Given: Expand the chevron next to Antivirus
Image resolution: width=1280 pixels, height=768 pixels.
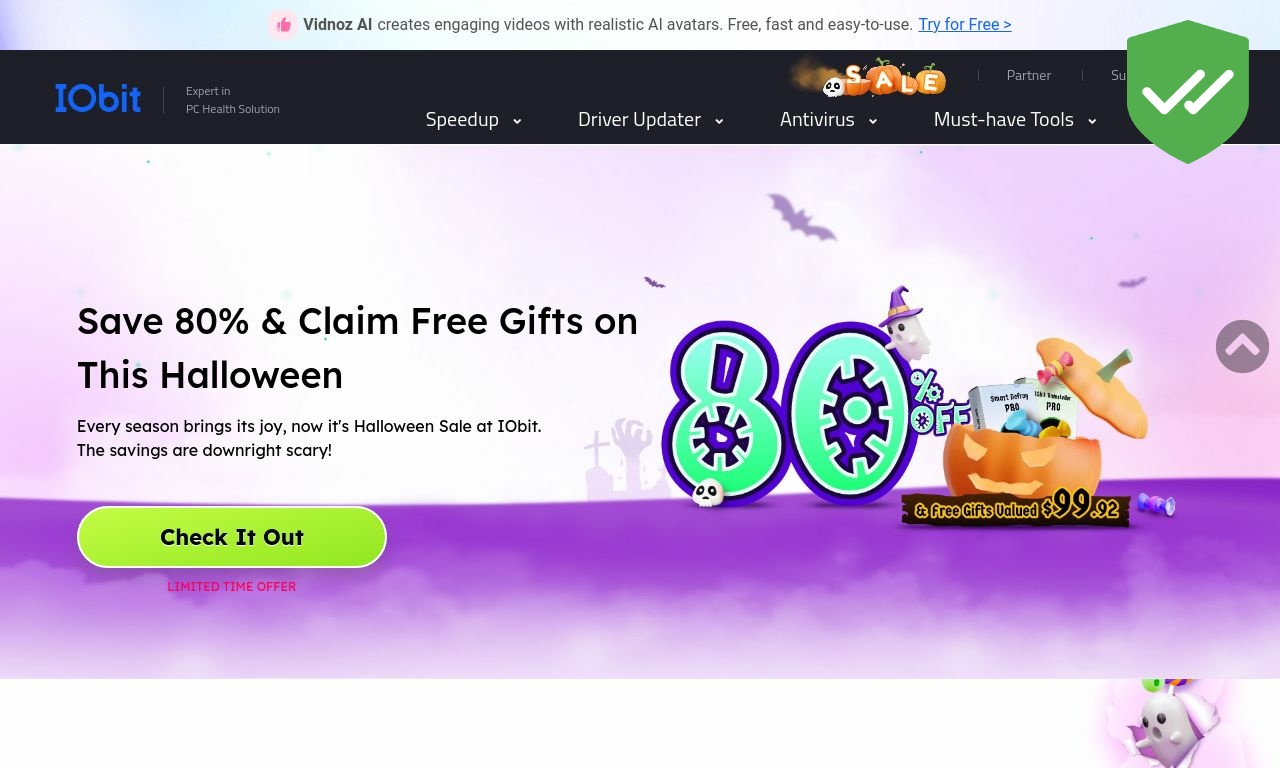Looking at the screenshot, I should pyautogui.click(x=873, y=121).
